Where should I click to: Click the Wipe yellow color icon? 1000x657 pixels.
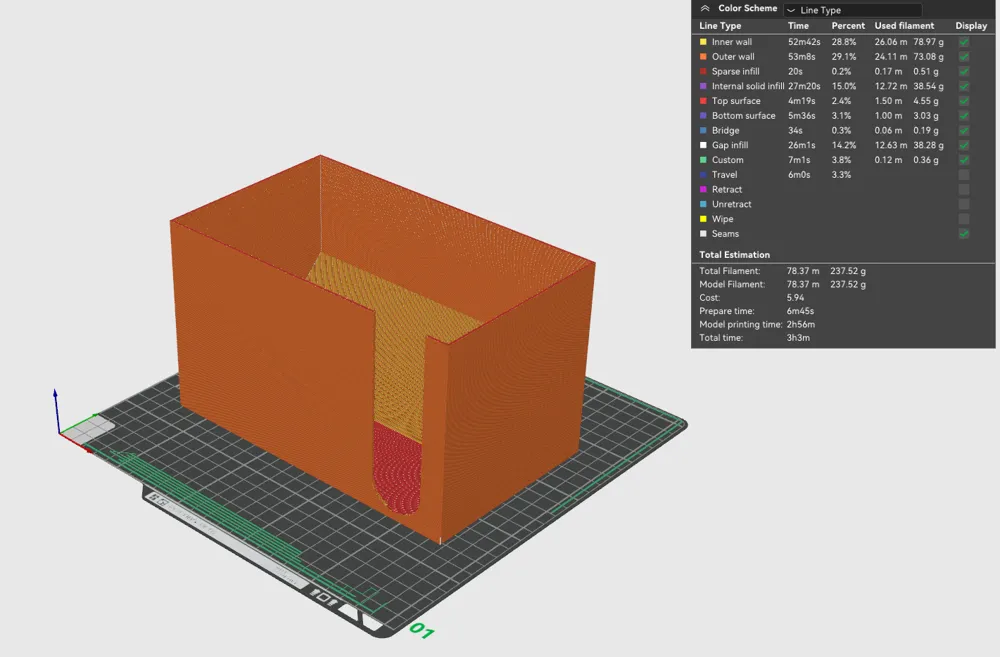(703, 219)
